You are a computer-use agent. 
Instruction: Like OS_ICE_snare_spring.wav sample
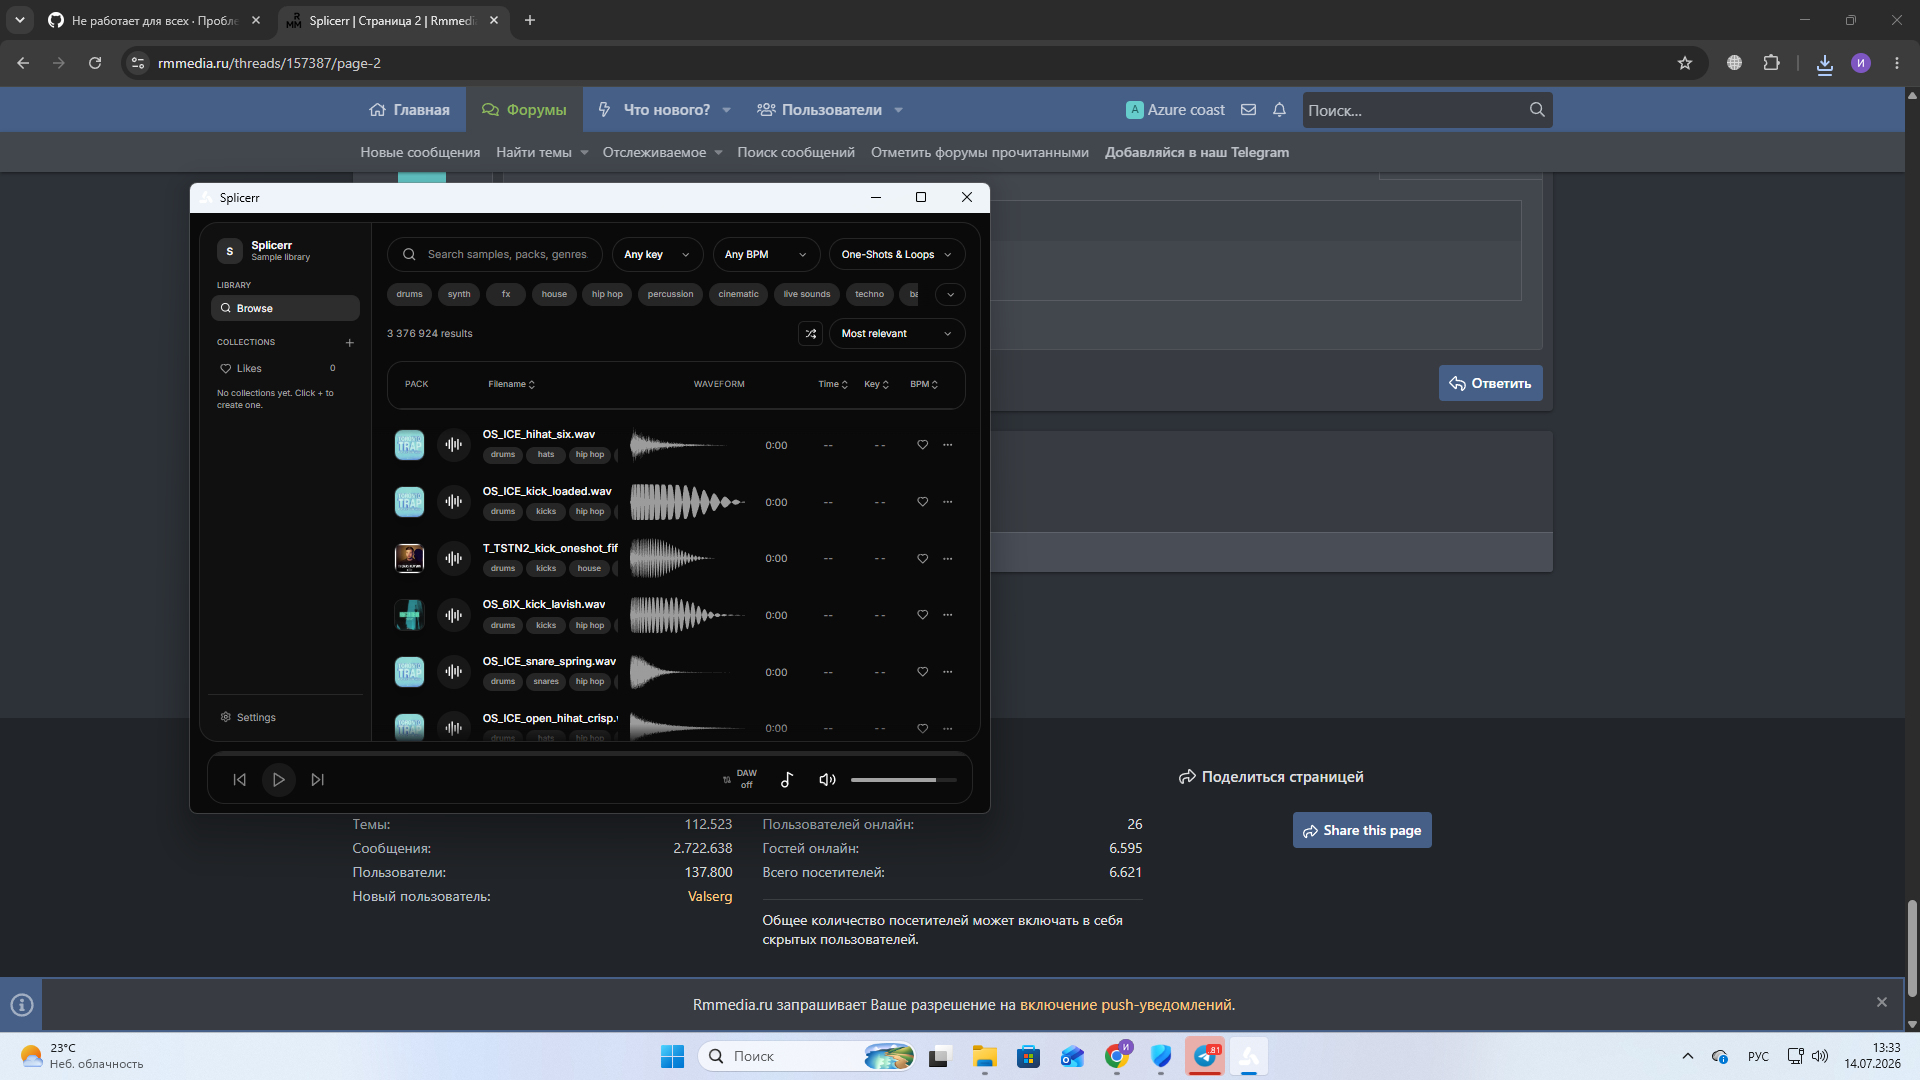pyautogui.click(x=923, y=672)
